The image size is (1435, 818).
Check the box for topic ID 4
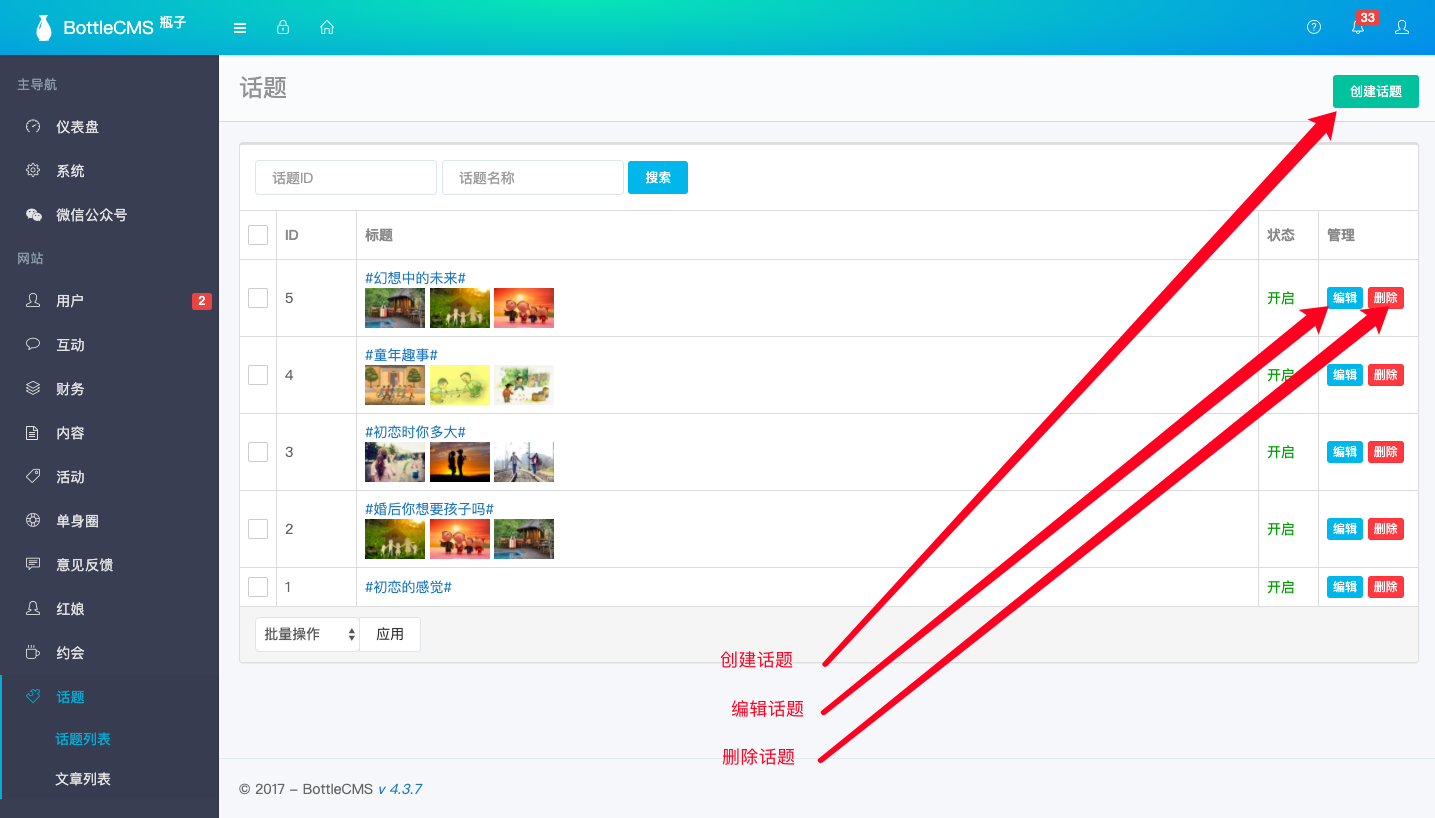pos(258,375)
